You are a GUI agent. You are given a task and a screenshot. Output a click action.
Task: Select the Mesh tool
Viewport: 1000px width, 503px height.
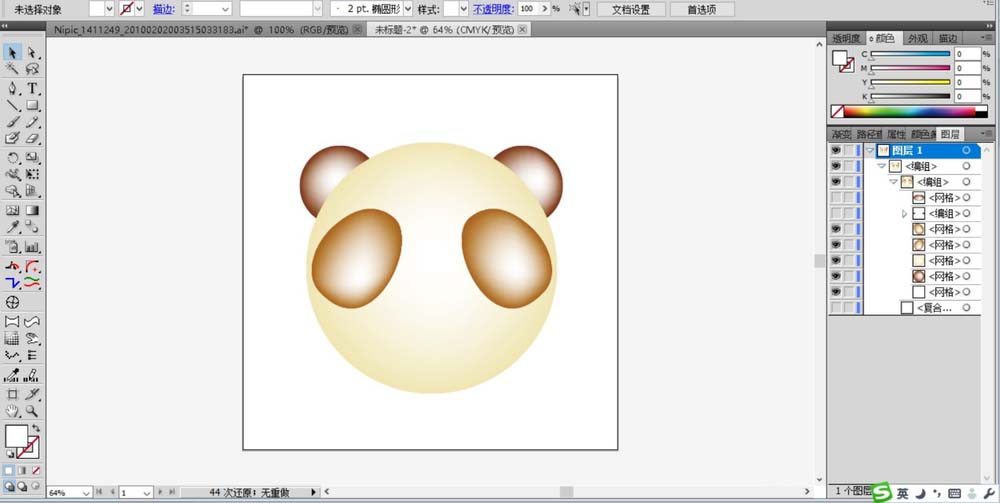click(12, 210)
